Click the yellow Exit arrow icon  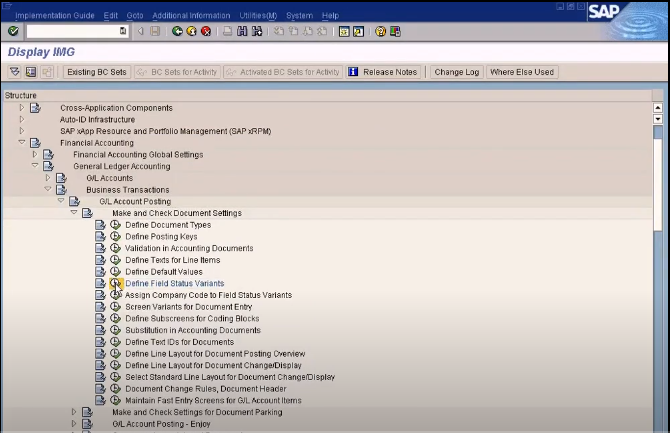click(x=192, y=31)
